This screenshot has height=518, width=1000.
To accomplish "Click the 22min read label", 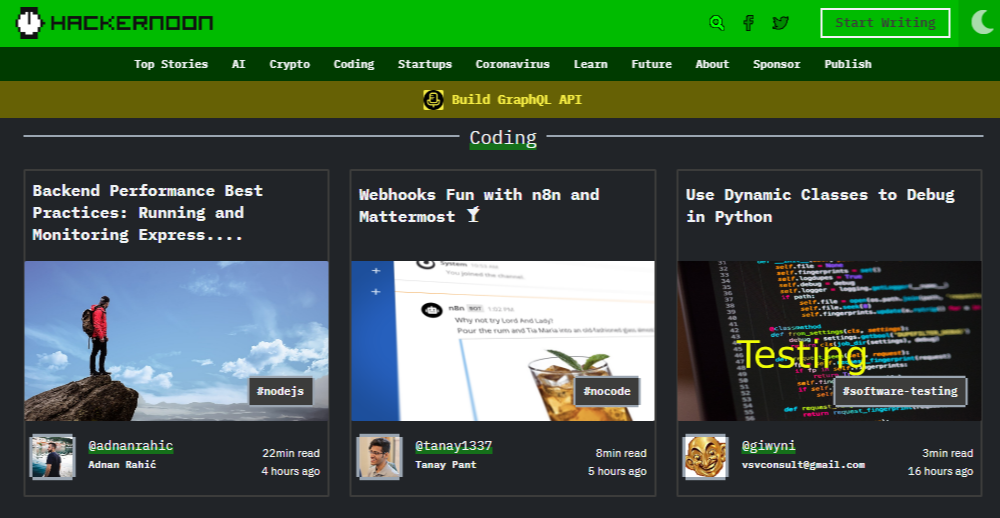I will pos(291,454).
